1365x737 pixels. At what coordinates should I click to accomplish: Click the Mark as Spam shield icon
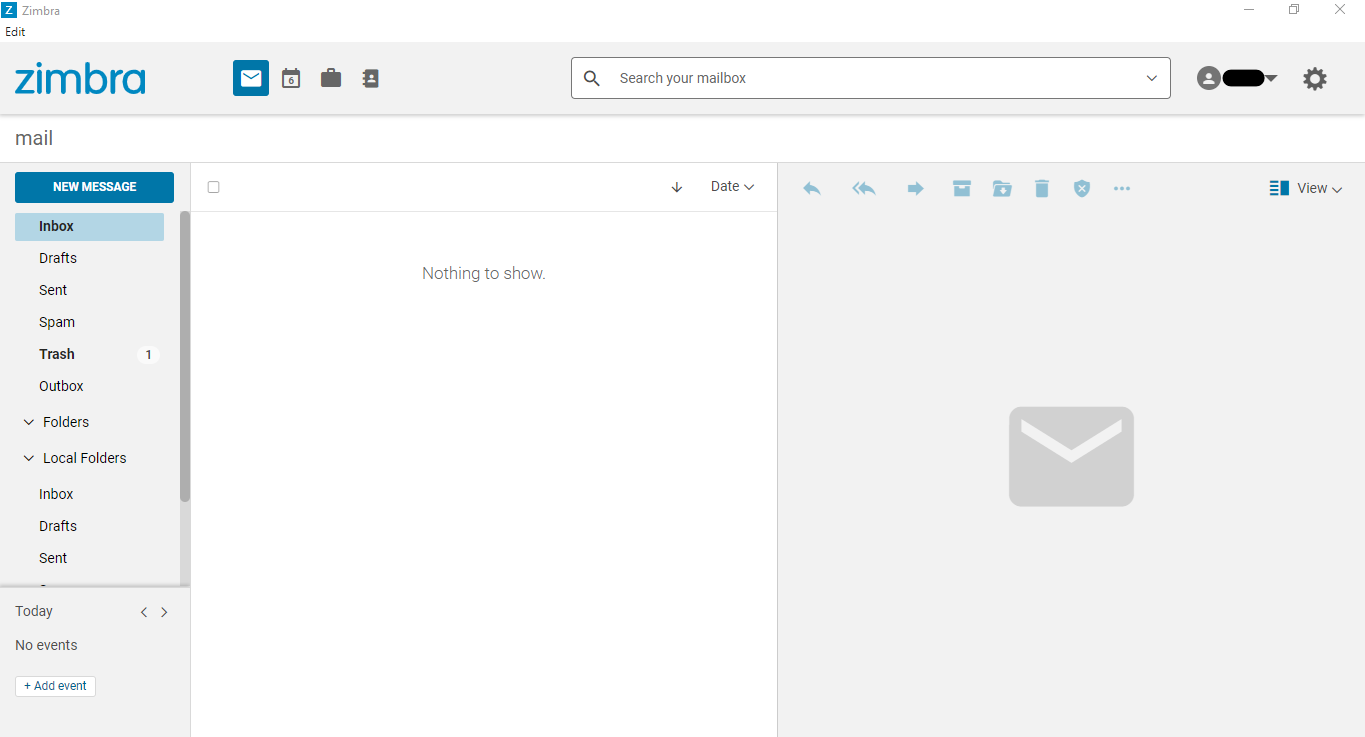[1081, 188]
